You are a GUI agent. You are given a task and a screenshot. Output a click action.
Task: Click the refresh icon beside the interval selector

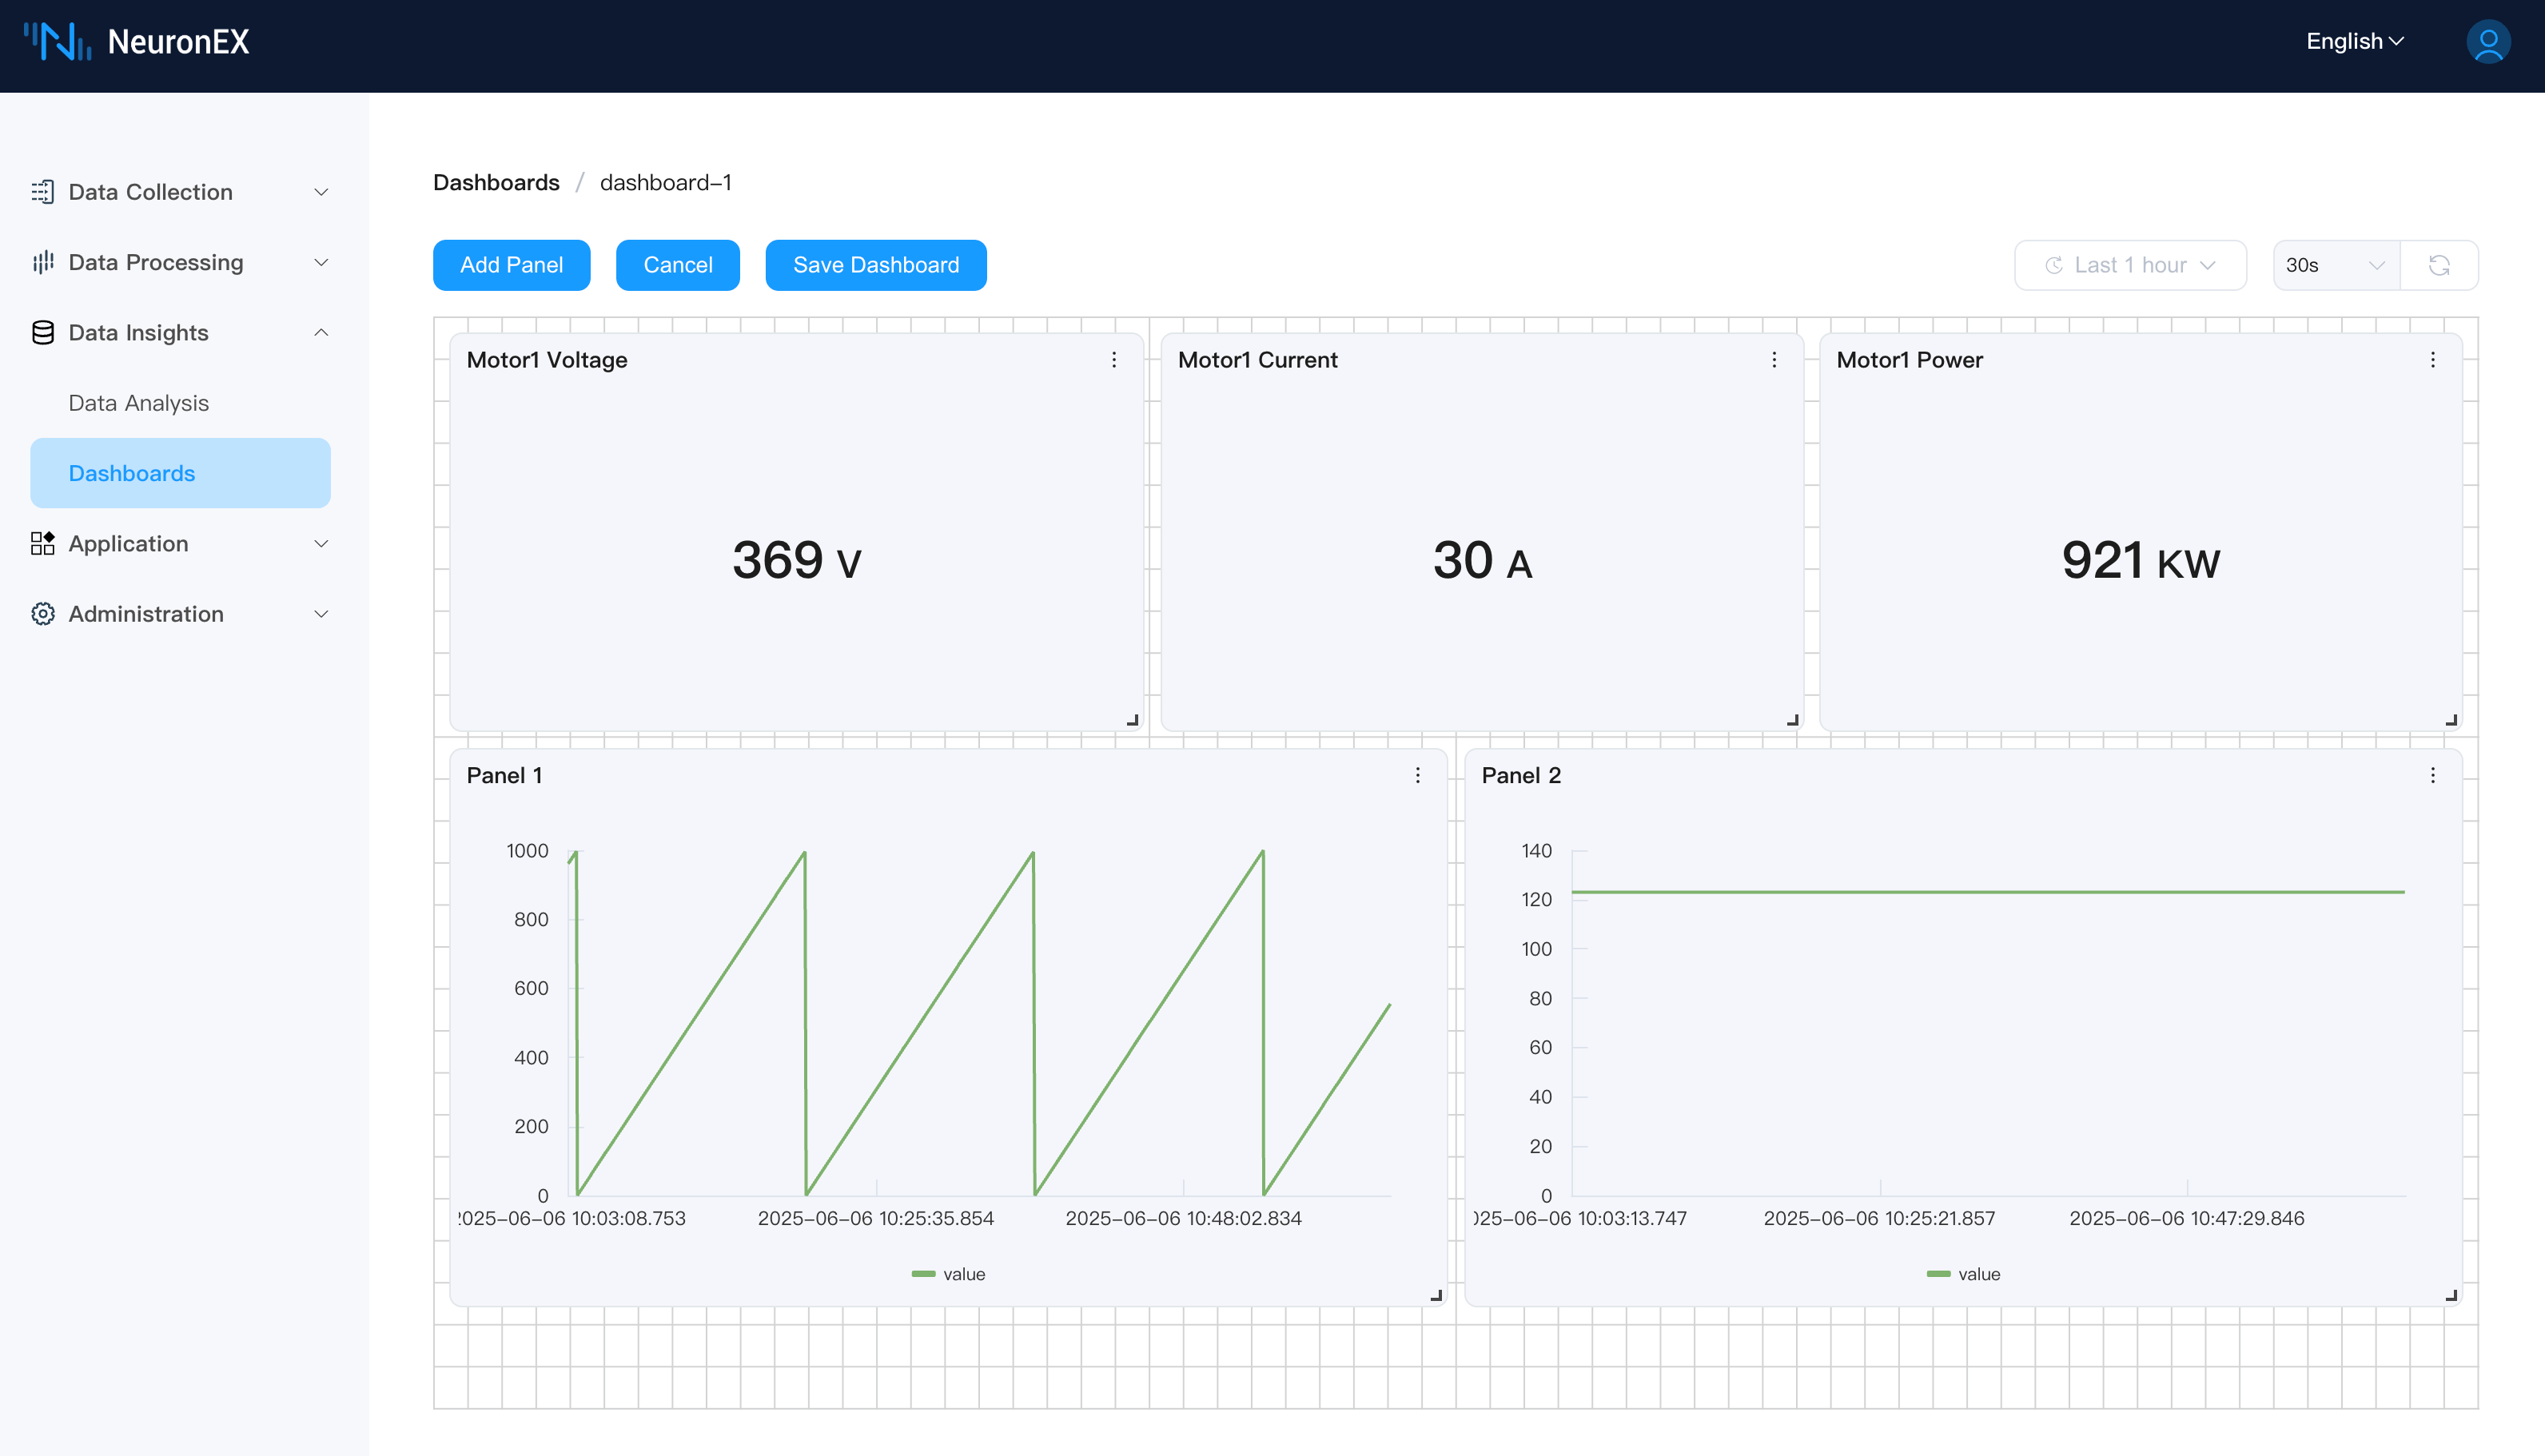(x=2440, y=265)
